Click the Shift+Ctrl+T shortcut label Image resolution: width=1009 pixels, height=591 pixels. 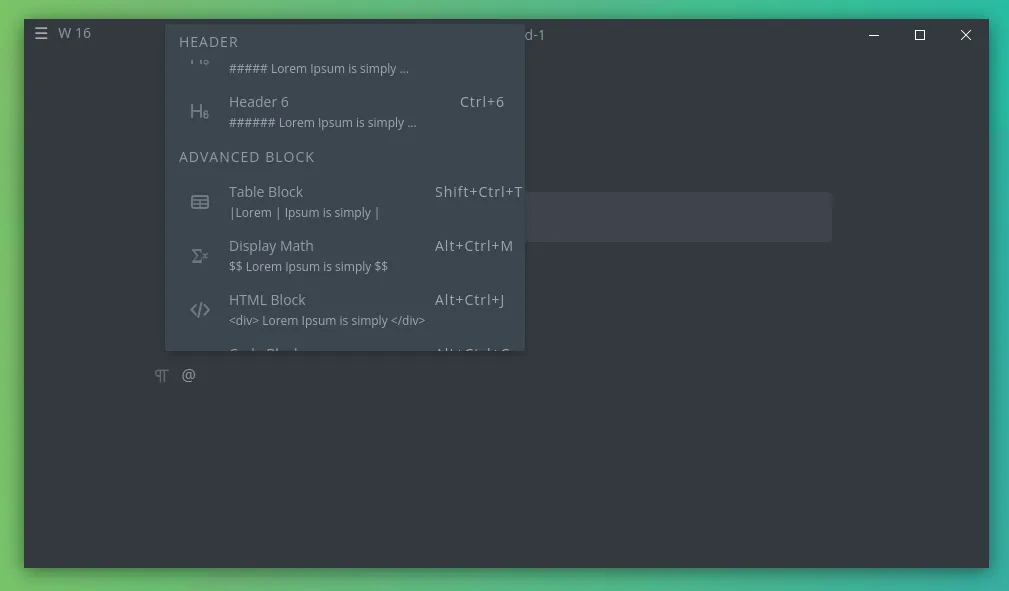(x=478, y=191)
